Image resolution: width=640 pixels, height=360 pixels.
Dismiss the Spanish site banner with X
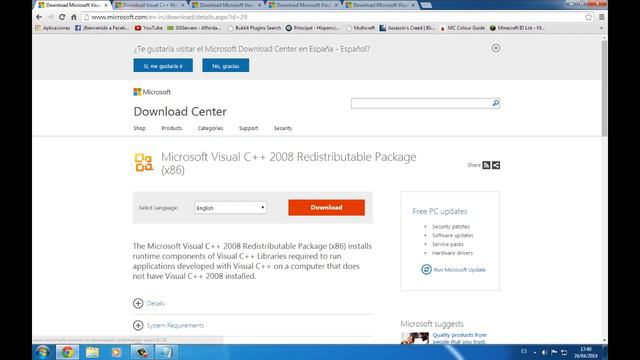point(496,48)
